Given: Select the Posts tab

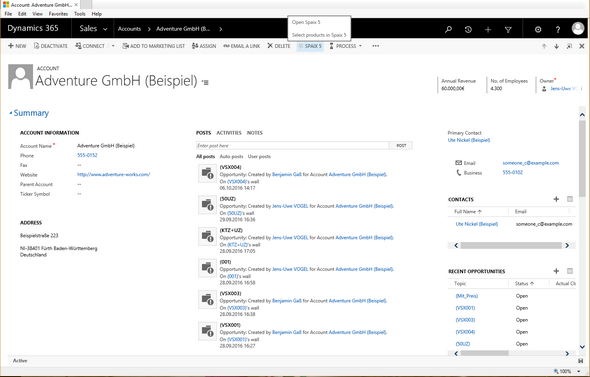Looking at the screenshot, I should tap(203, 133).
